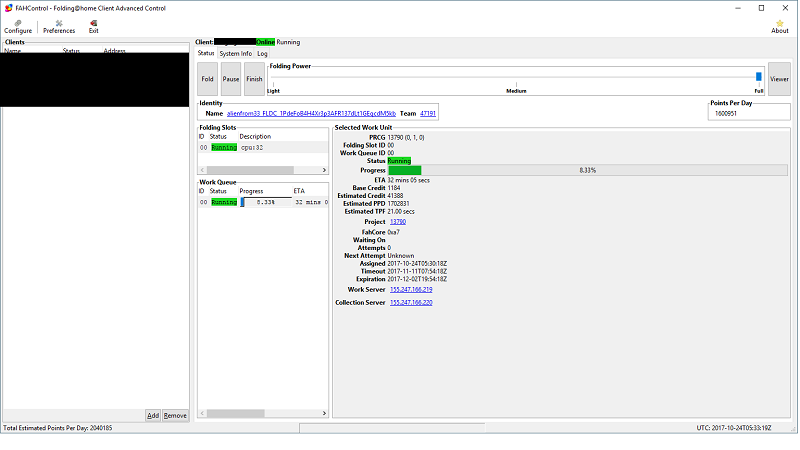
Task: Click the Finish button
Action: 254,79
